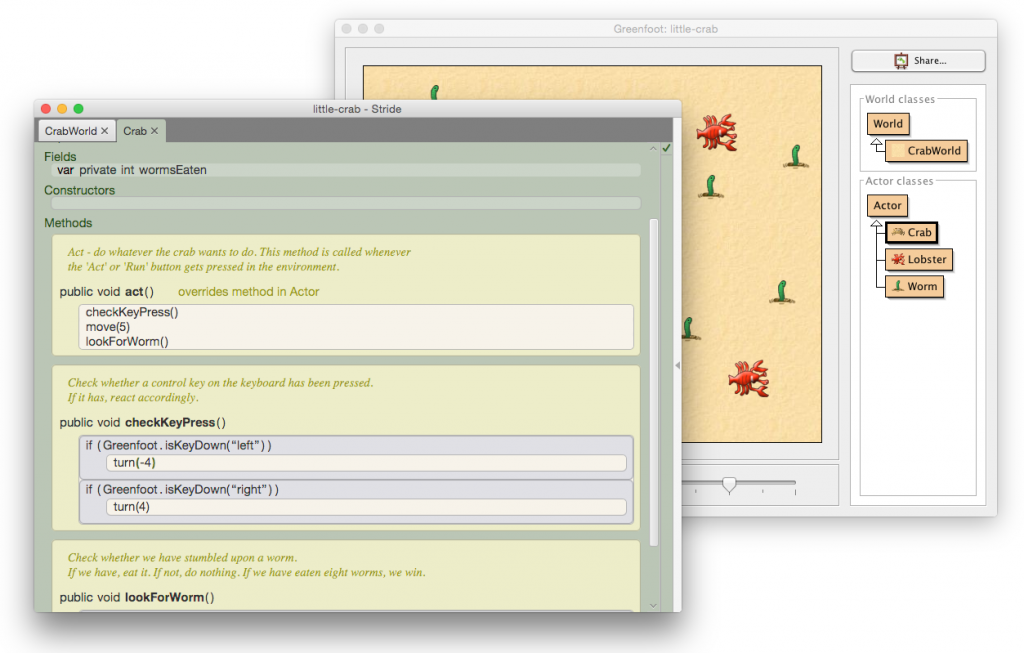Click the World class box

point(888,123)
